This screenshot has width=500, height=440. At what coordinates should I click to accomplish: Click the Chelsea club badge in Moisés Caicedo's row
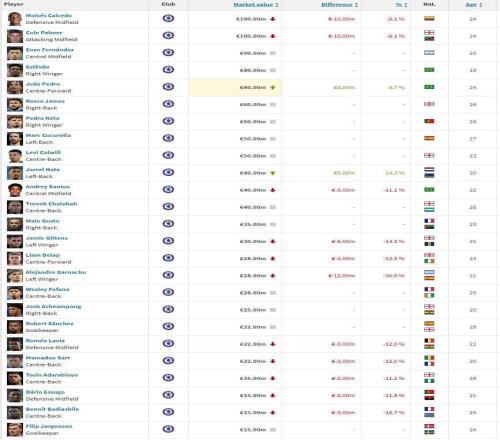tap(168, 18)
